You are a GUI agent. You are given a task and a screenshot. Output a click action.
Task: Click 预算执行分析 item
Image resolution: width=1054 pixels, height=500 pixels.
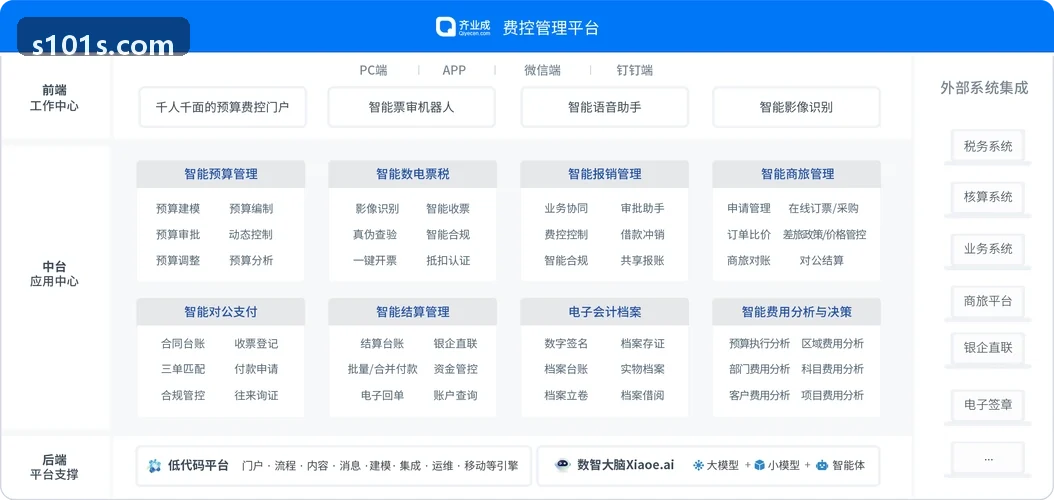760,343
